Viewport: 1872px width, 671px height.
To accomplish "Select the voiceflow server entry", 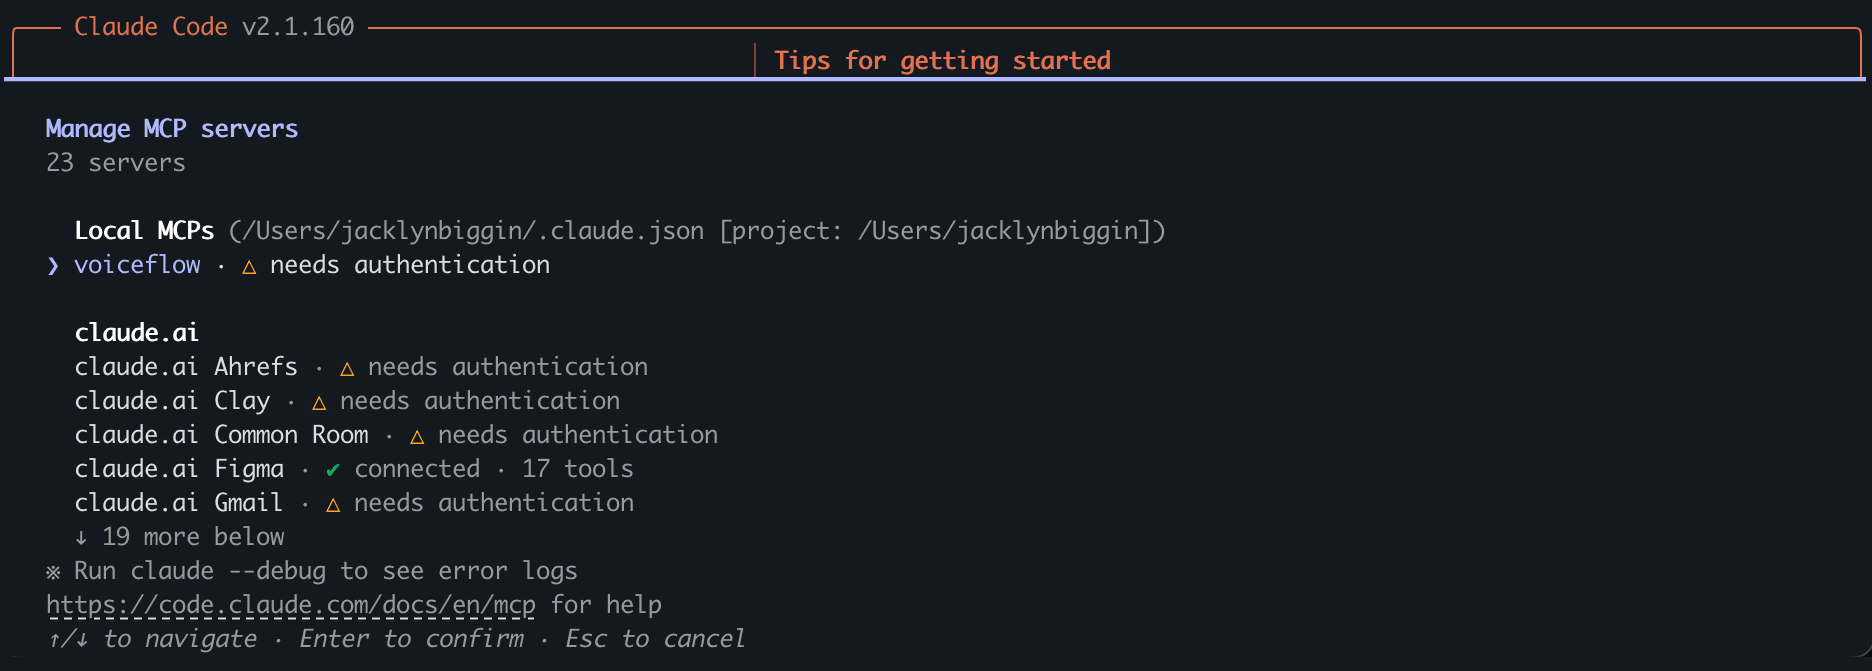I will pos(298,265).
